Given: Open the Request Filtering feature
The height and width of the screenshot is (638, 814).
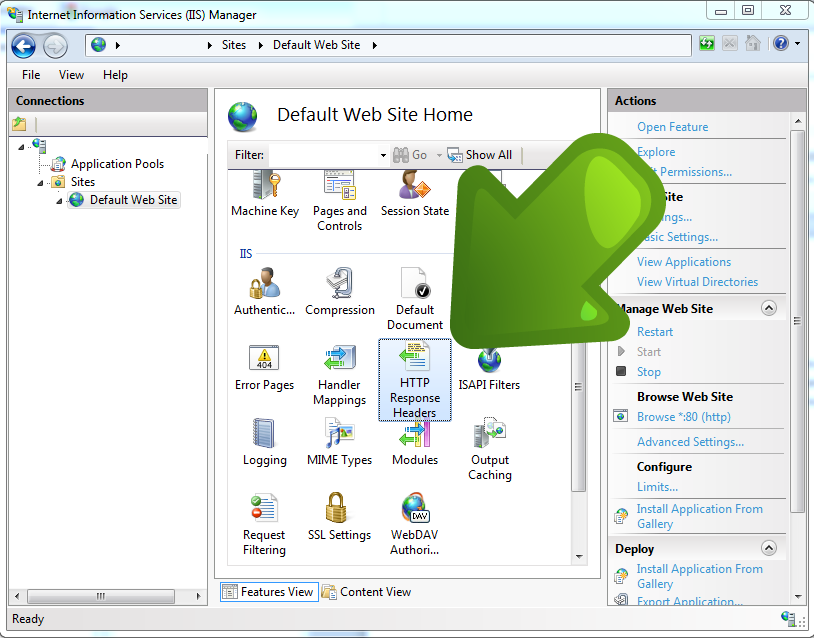Looking at the screenshot, I should tap(264, 524).
